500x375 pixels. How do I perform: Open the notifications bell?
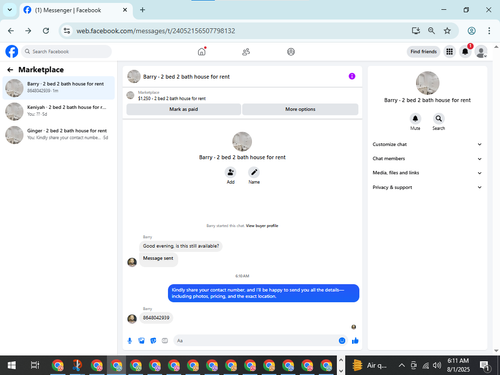465,52
